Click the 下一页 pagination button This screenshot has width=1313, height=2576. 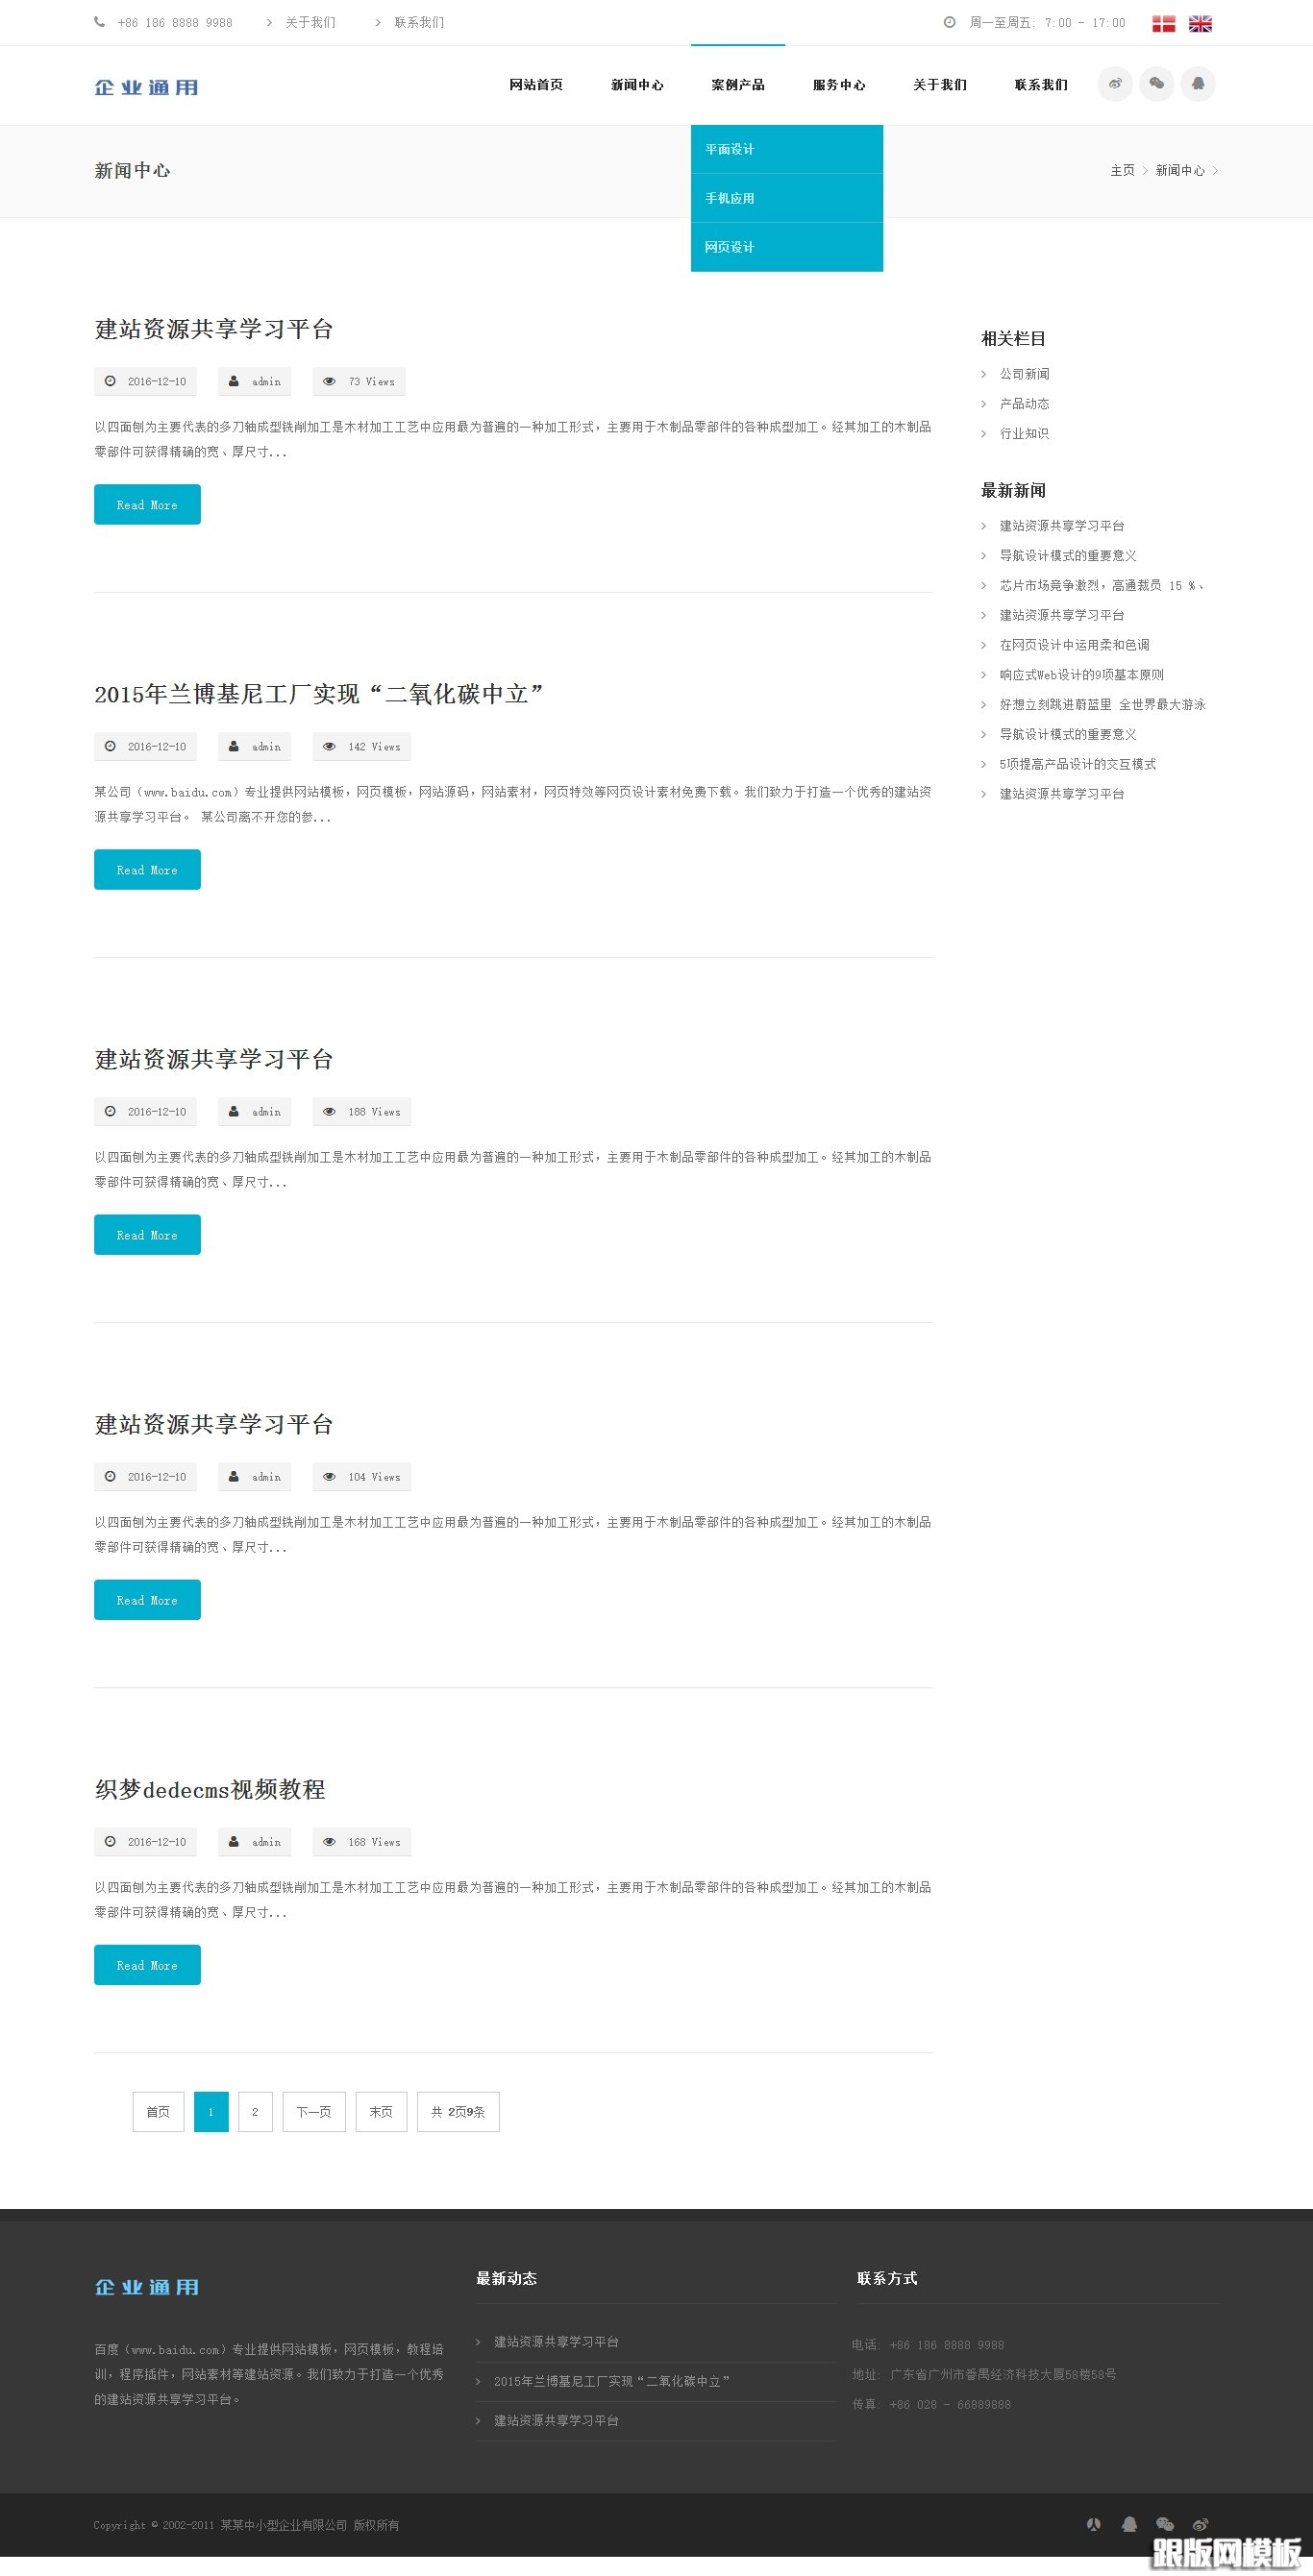tap(314, 2112)
